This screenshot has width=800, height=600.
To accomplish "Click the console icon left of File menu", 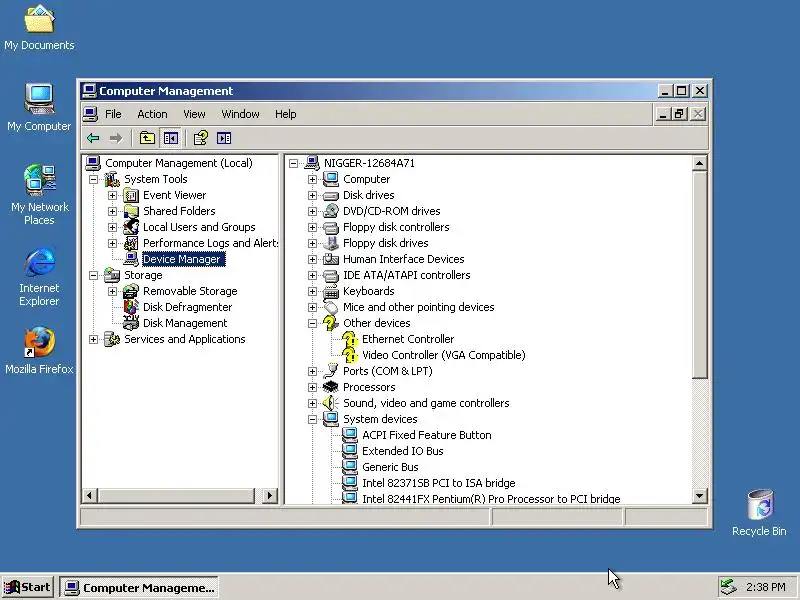I will click(x=90, y=114).
